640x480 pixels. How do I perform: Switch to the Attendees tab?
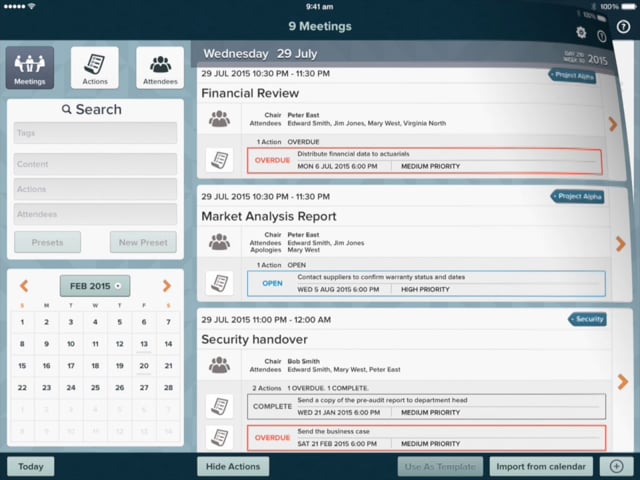pos(160,68)
